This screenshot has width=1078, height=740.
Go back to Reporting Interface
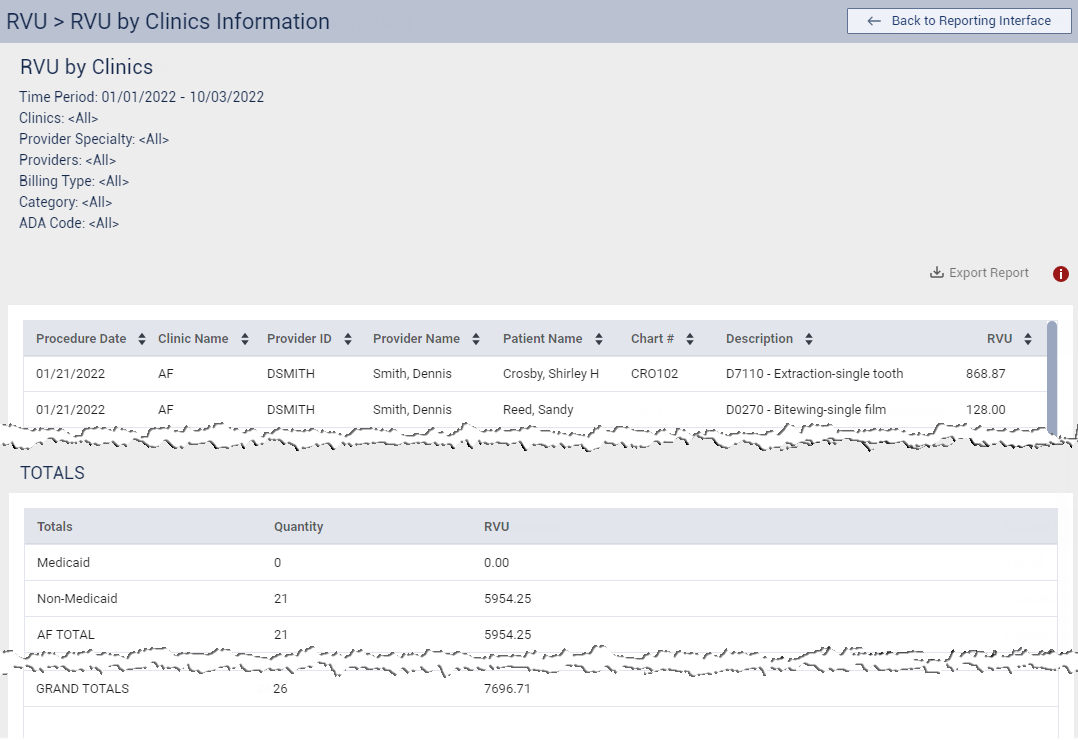tap(959, 21)
